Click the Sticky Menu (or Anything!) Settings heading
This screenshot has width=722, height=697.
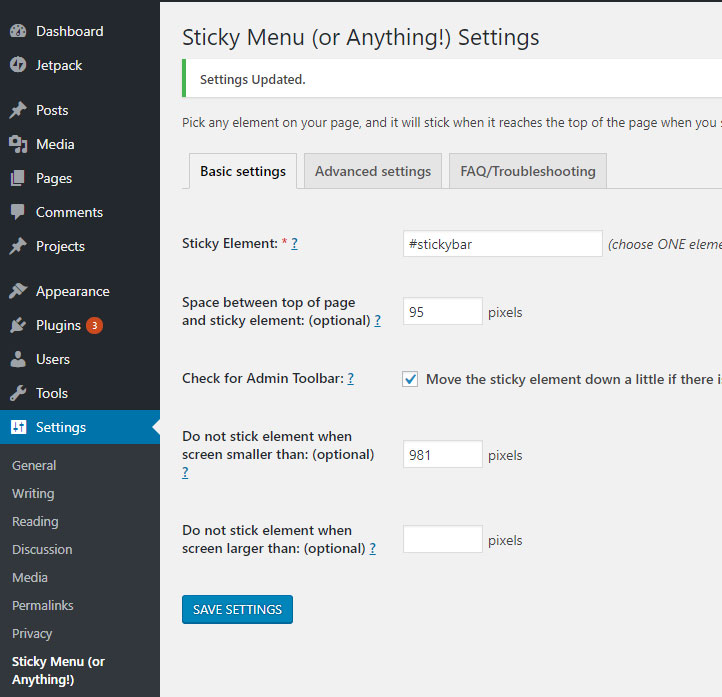coord(361,37)
